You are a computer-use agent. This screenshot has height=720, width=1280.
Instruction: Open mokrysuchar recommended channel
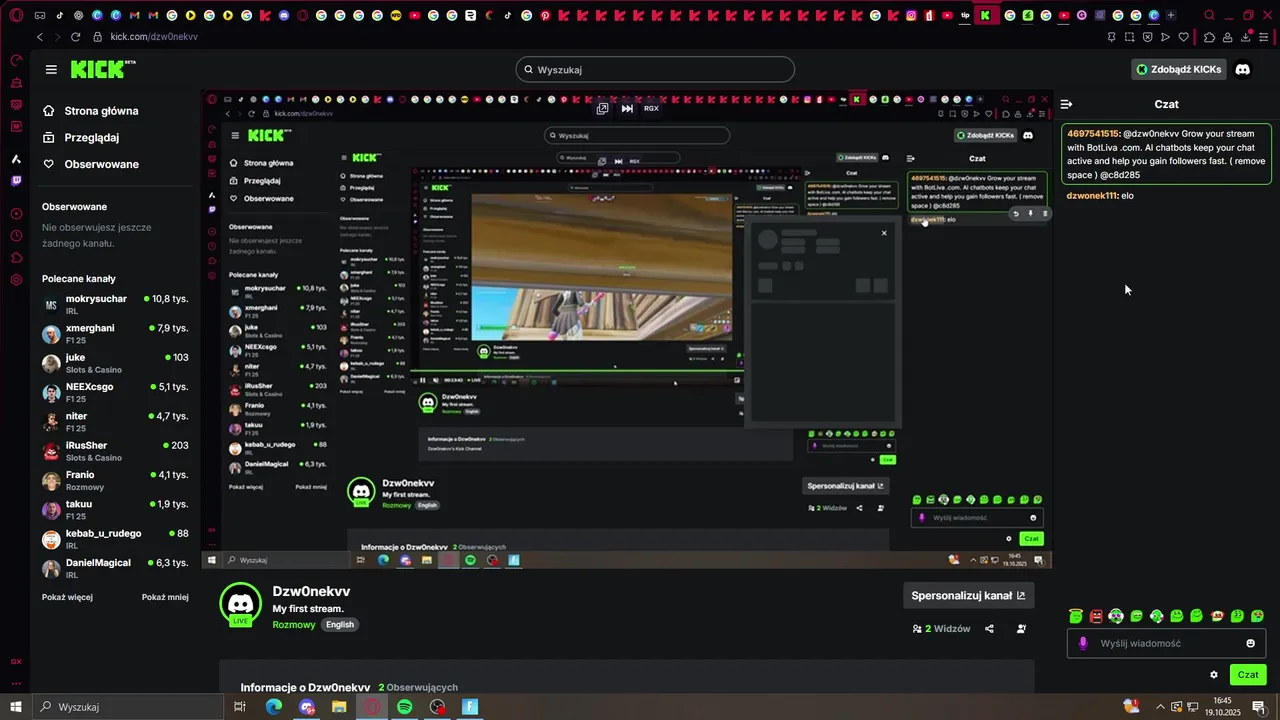click(115, 304)
